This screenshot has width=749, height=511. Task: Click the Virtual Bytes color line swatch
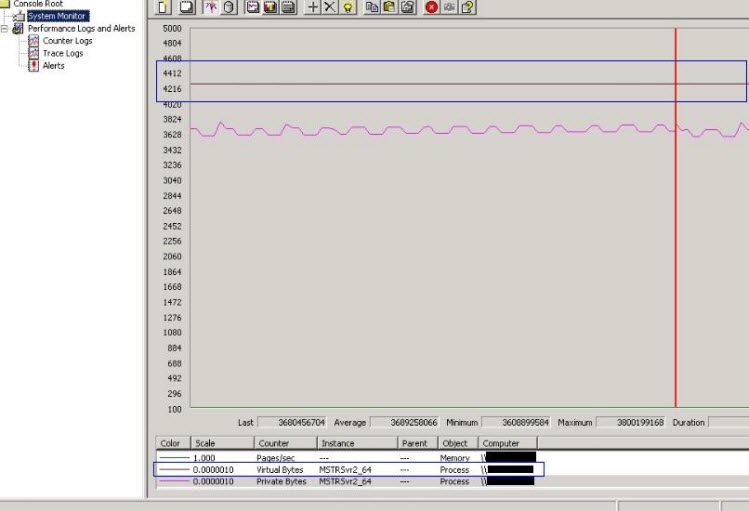(x=174, y=470)
